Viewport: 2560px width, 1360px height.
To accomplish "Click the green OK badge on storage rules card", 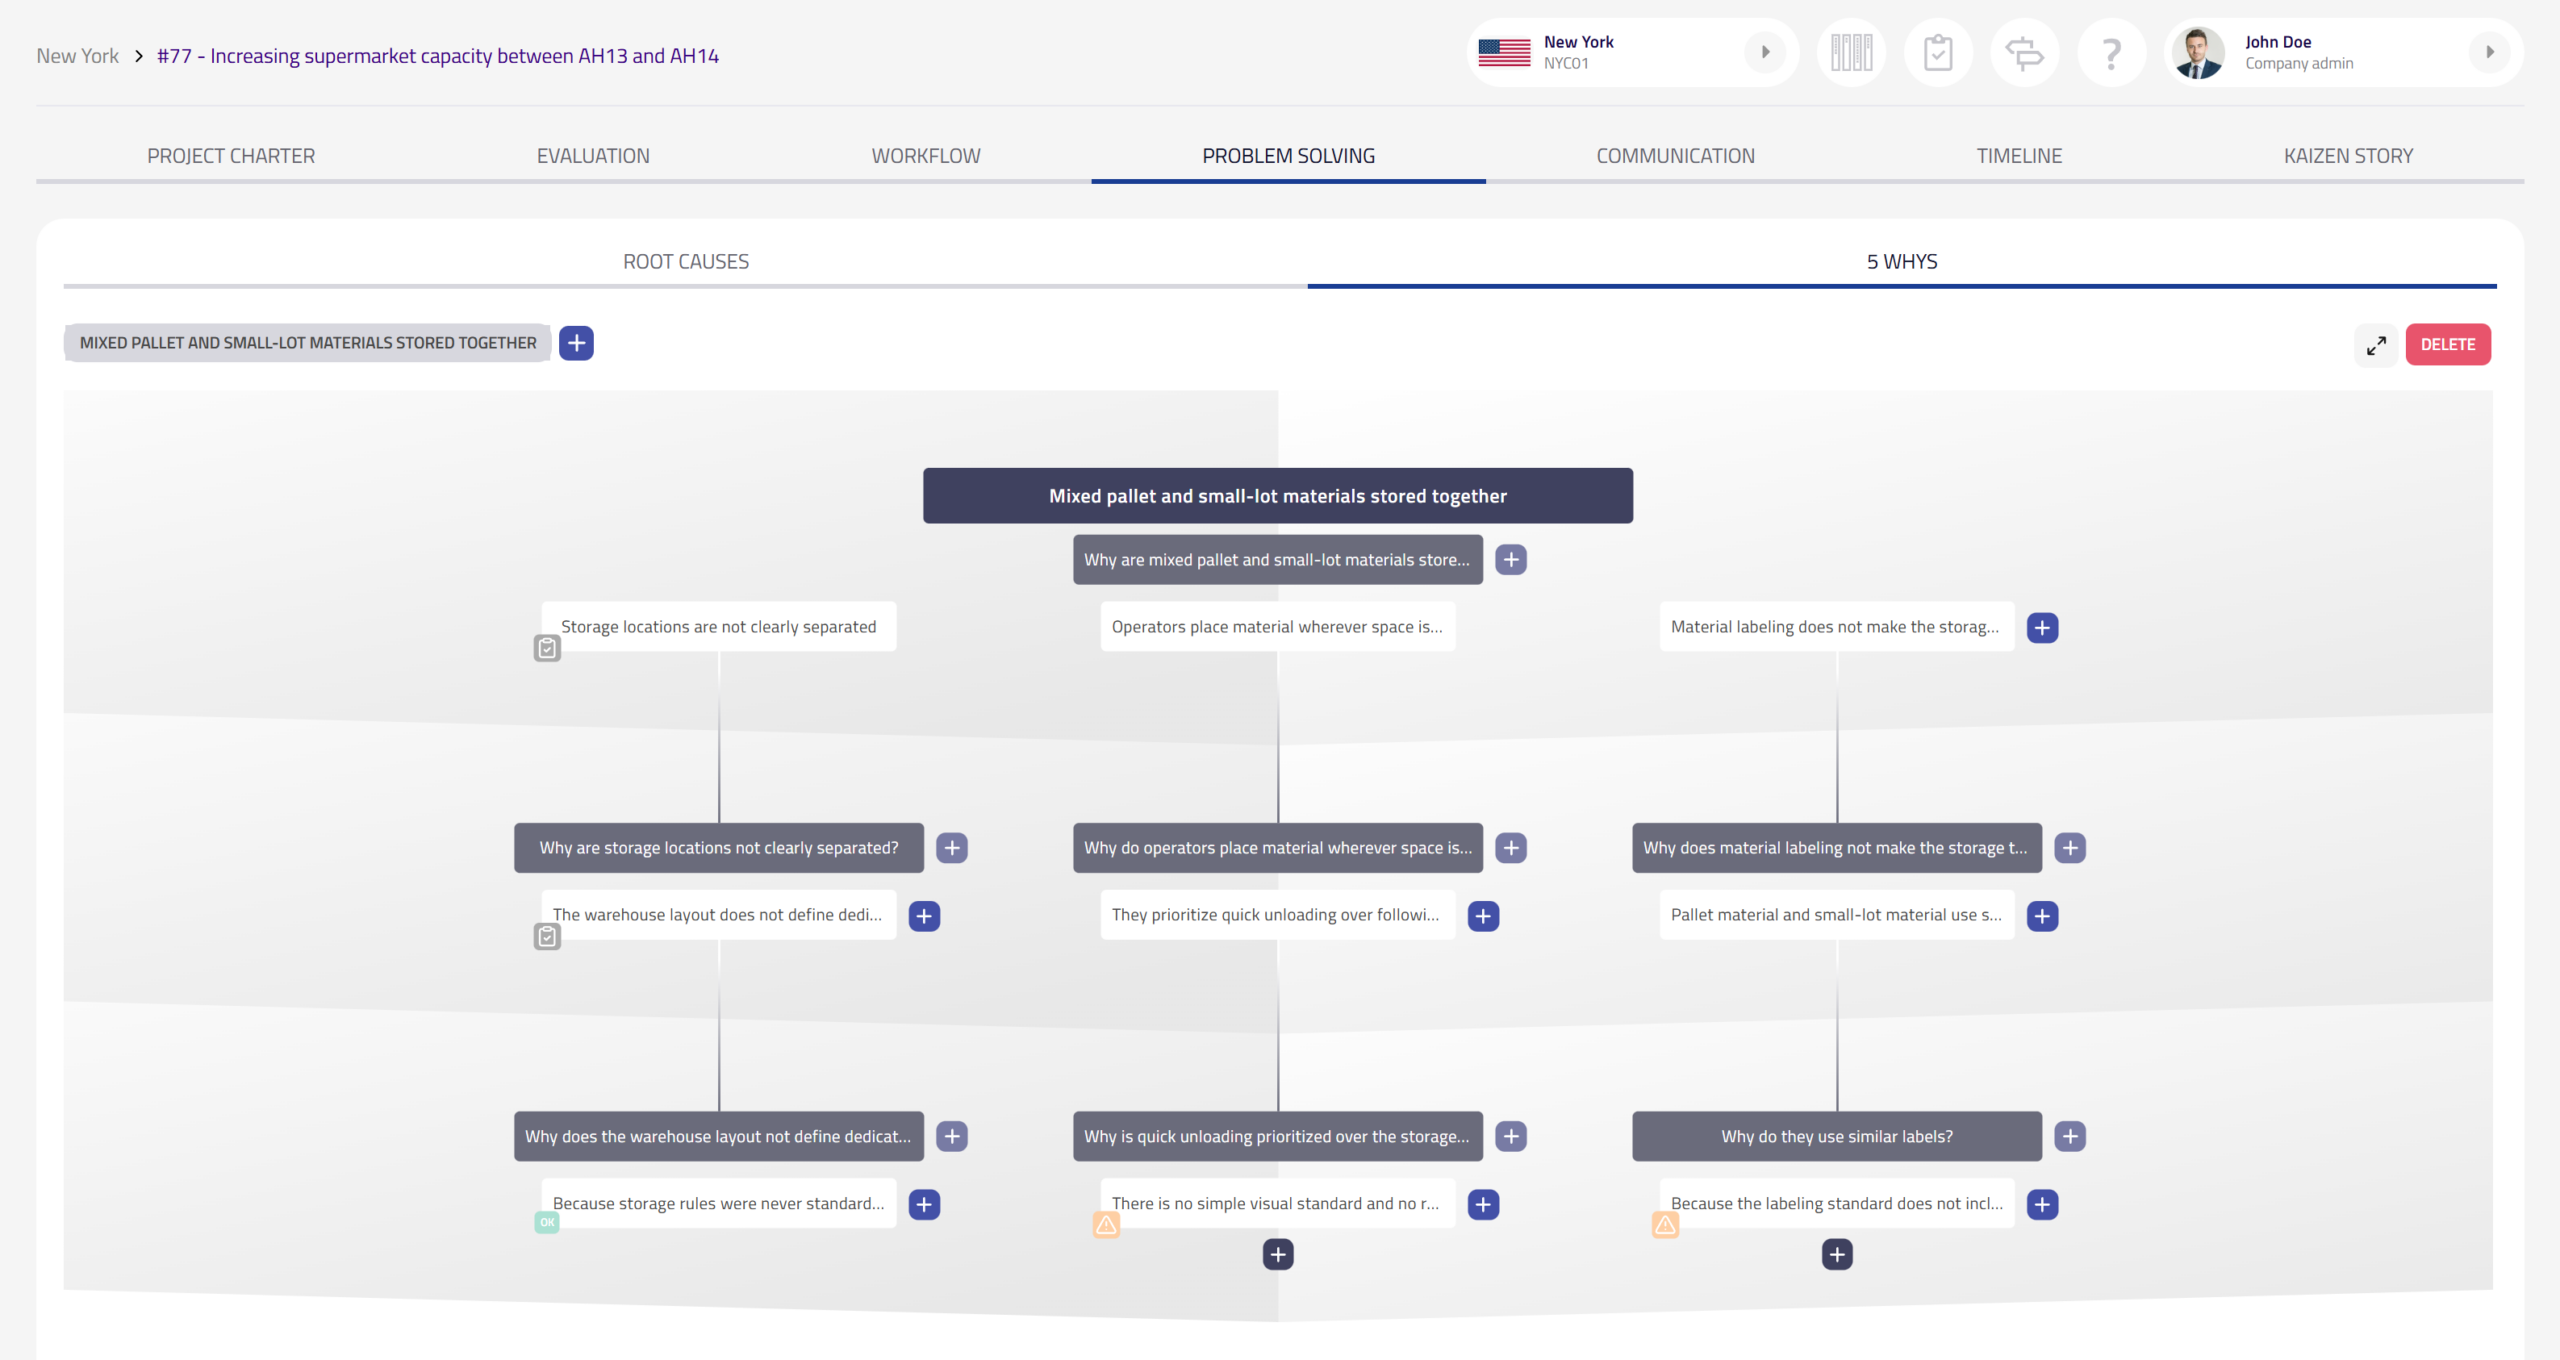I will (547, 1222).
